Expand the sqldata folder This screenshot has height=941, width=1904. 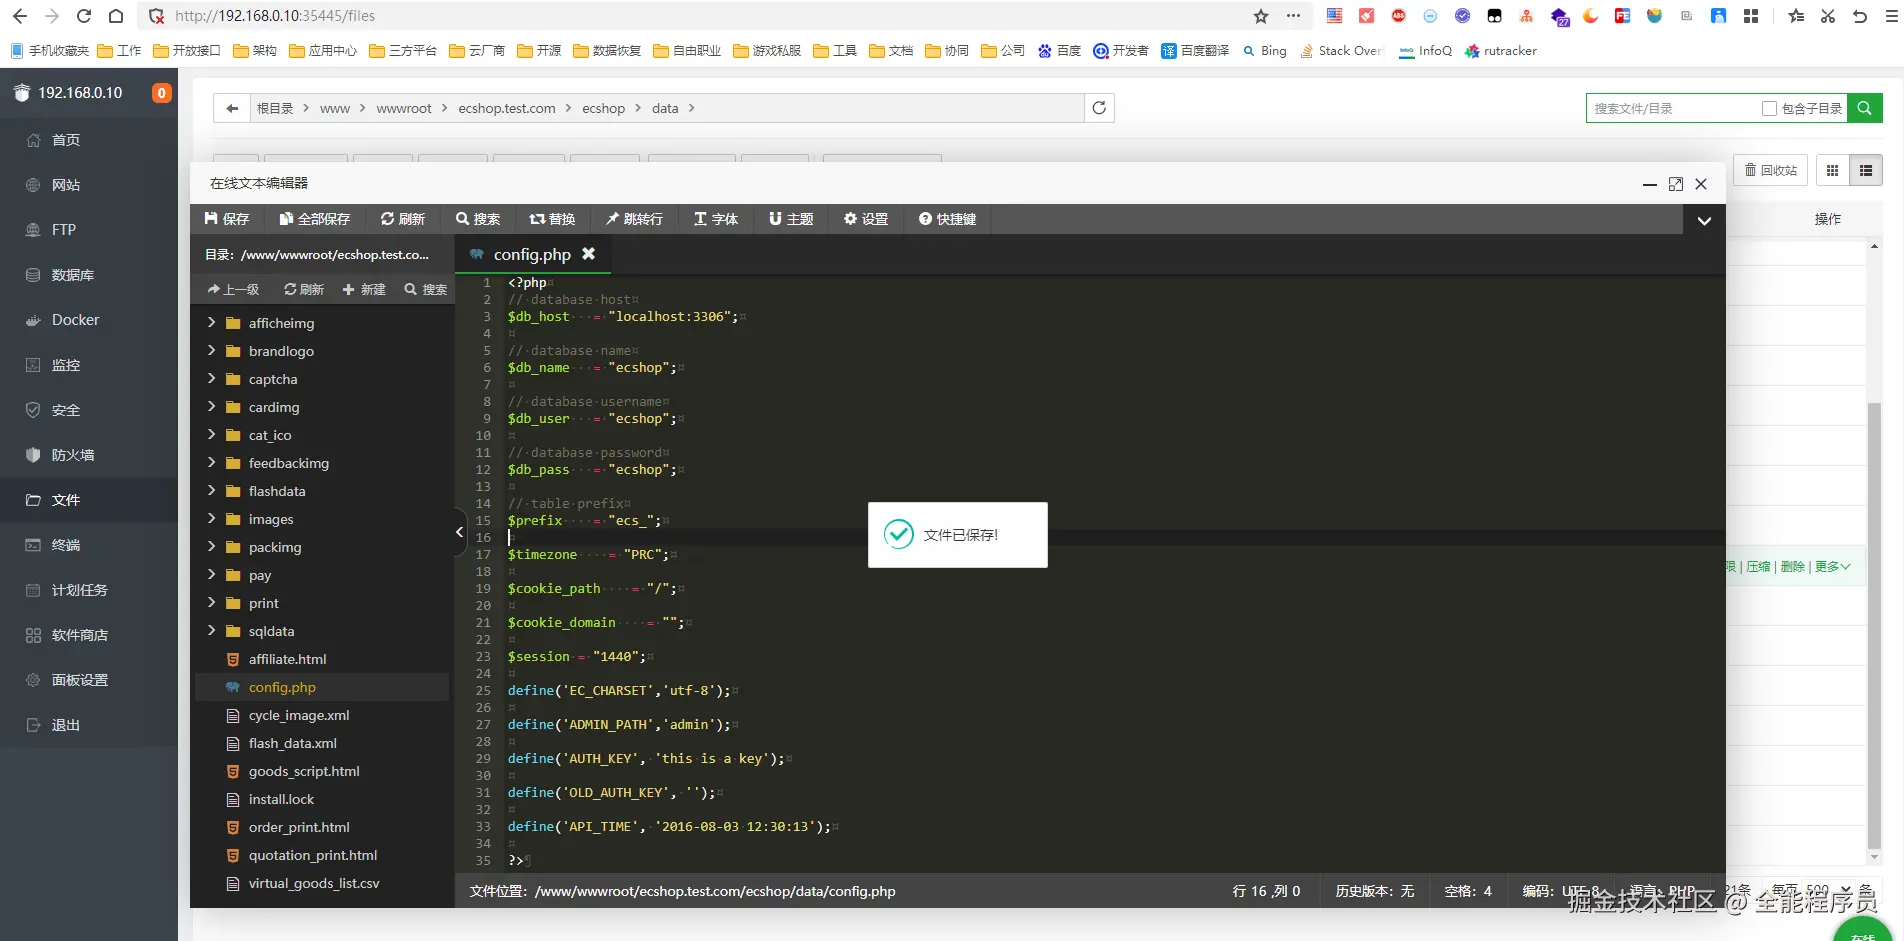click(x=211, y=630)
